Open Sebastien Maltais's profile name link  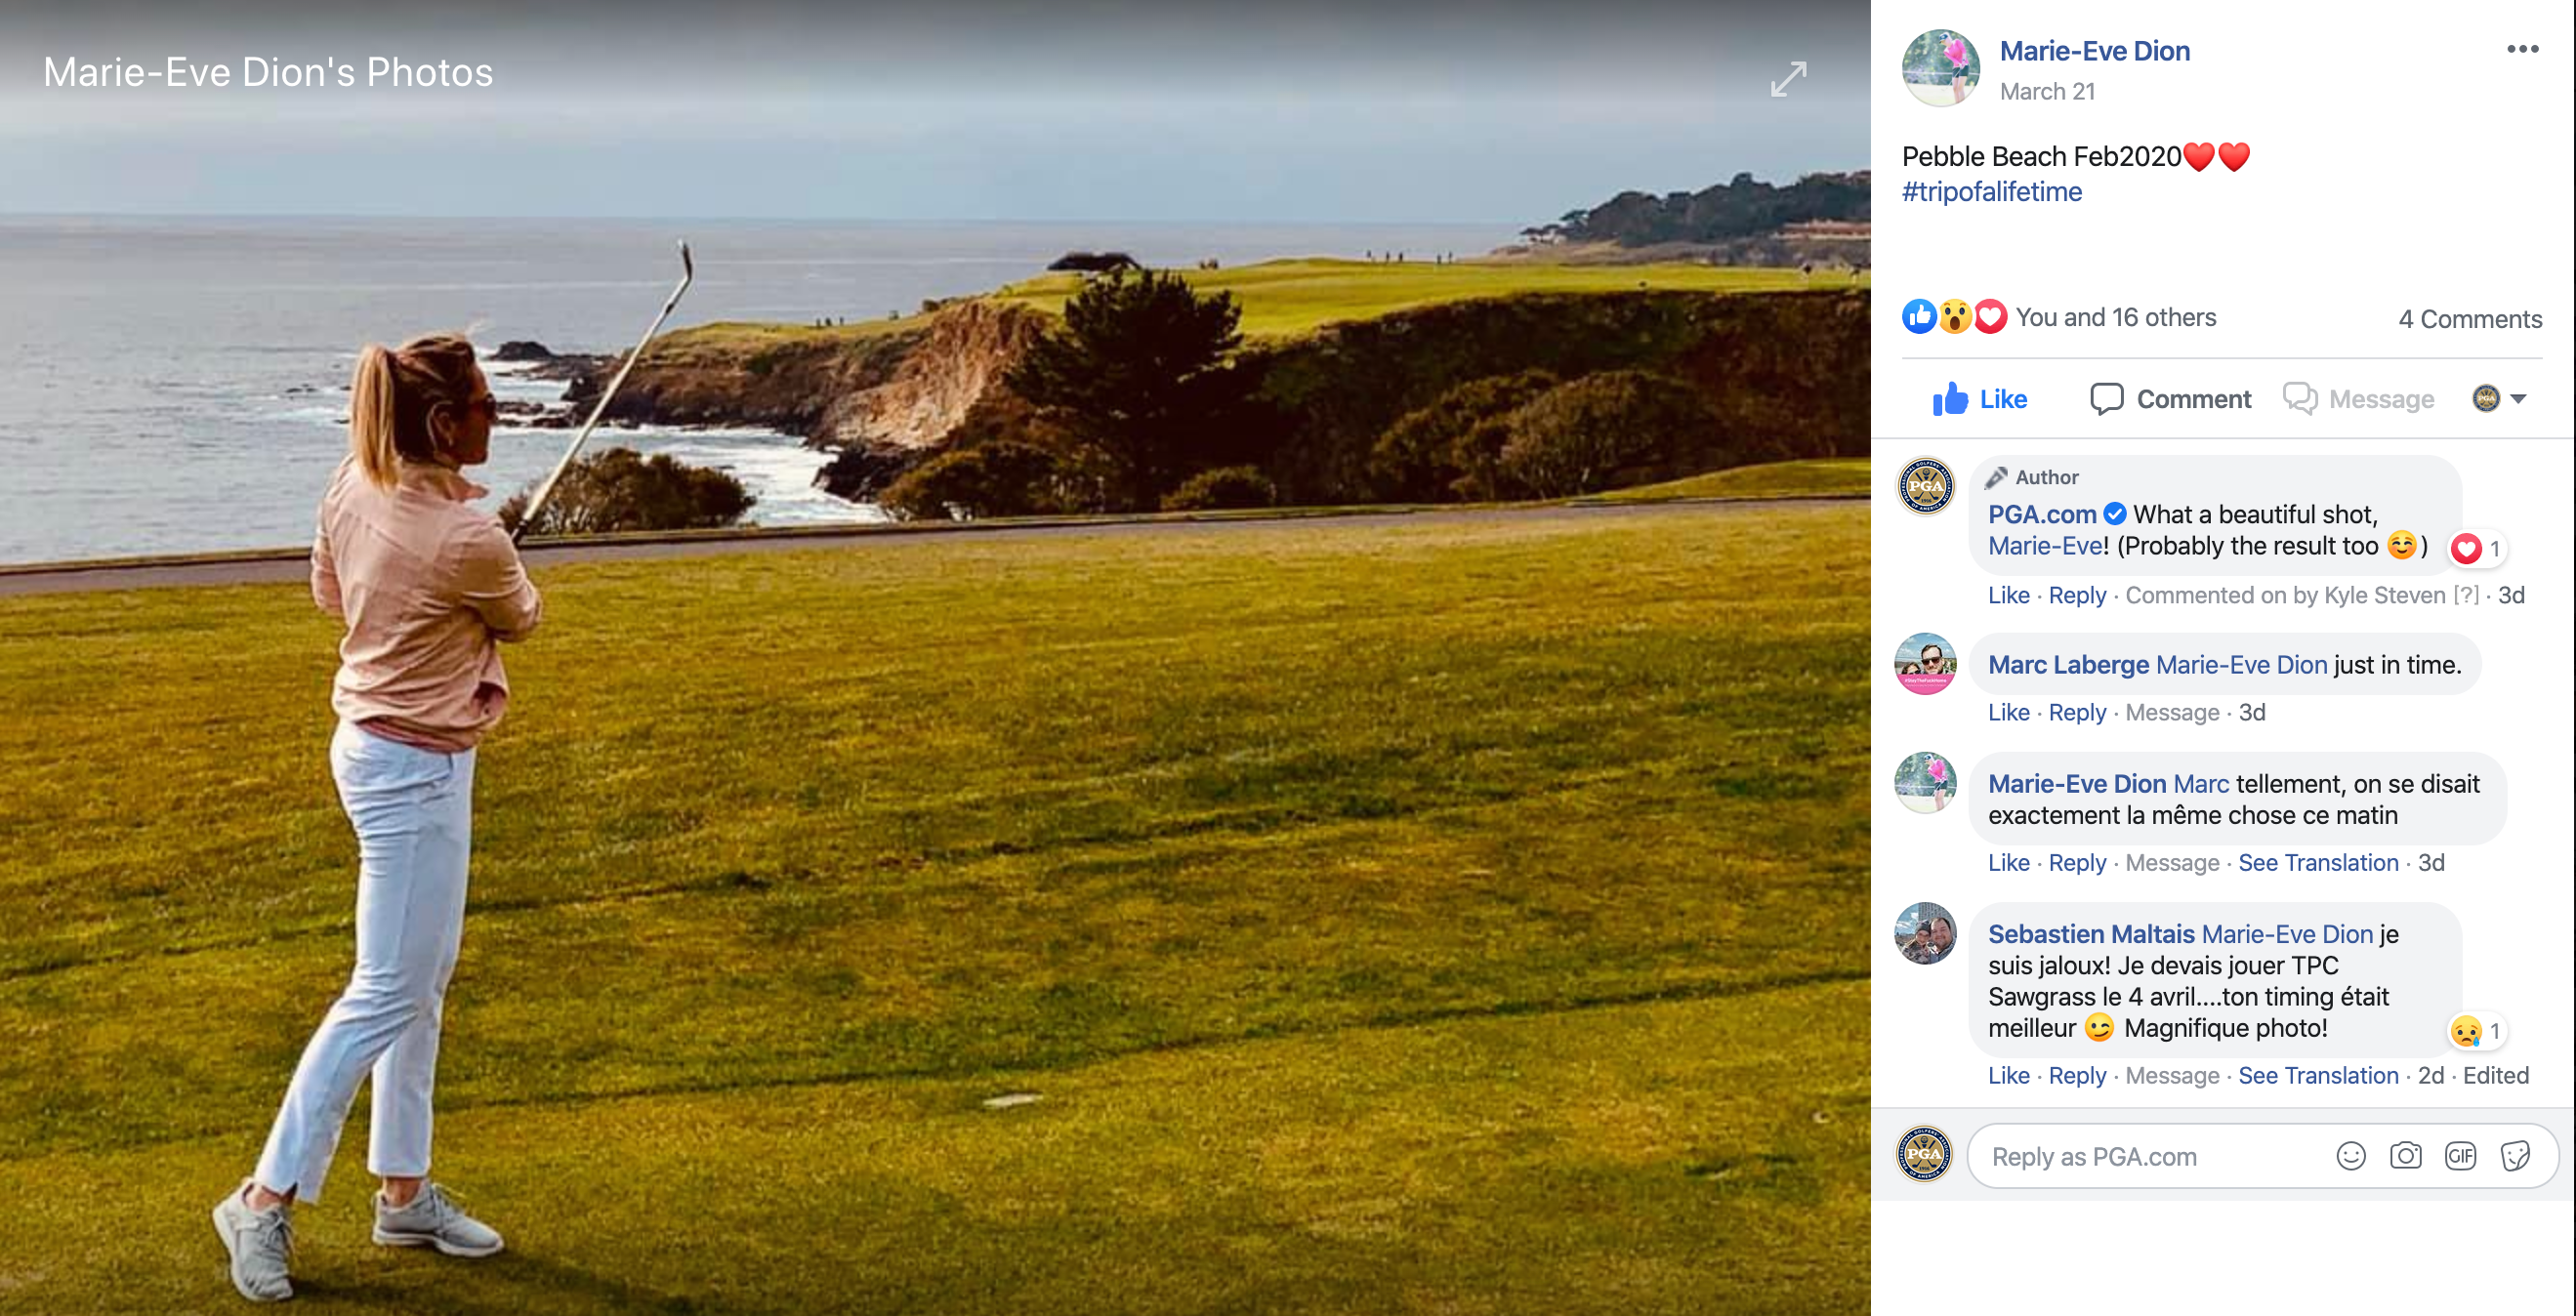pyautogui.click(x=2090, y=934)
